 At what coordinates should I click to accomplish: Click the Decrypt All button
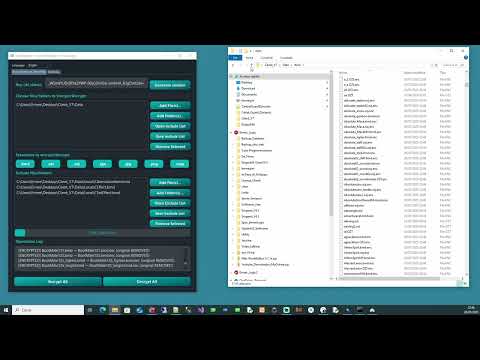click(x=147, y=282)
